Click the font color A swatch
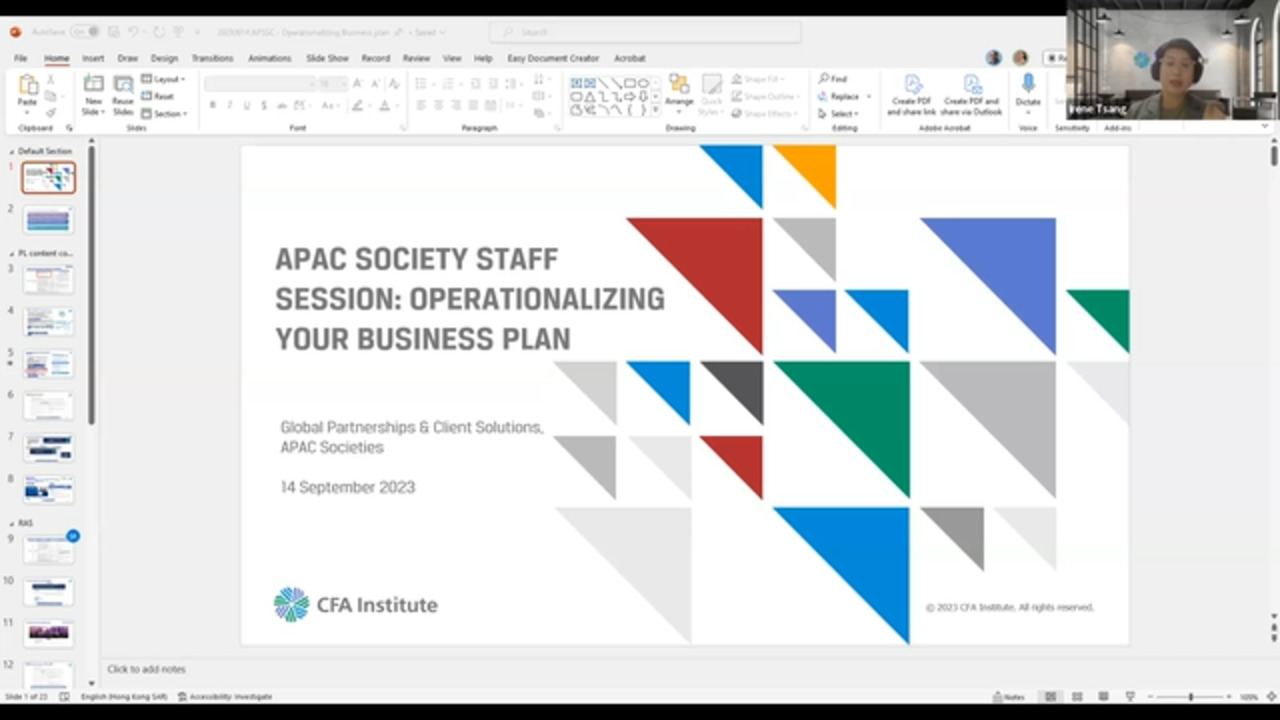This screenshot has height=720, width=1280. point(385,105)
